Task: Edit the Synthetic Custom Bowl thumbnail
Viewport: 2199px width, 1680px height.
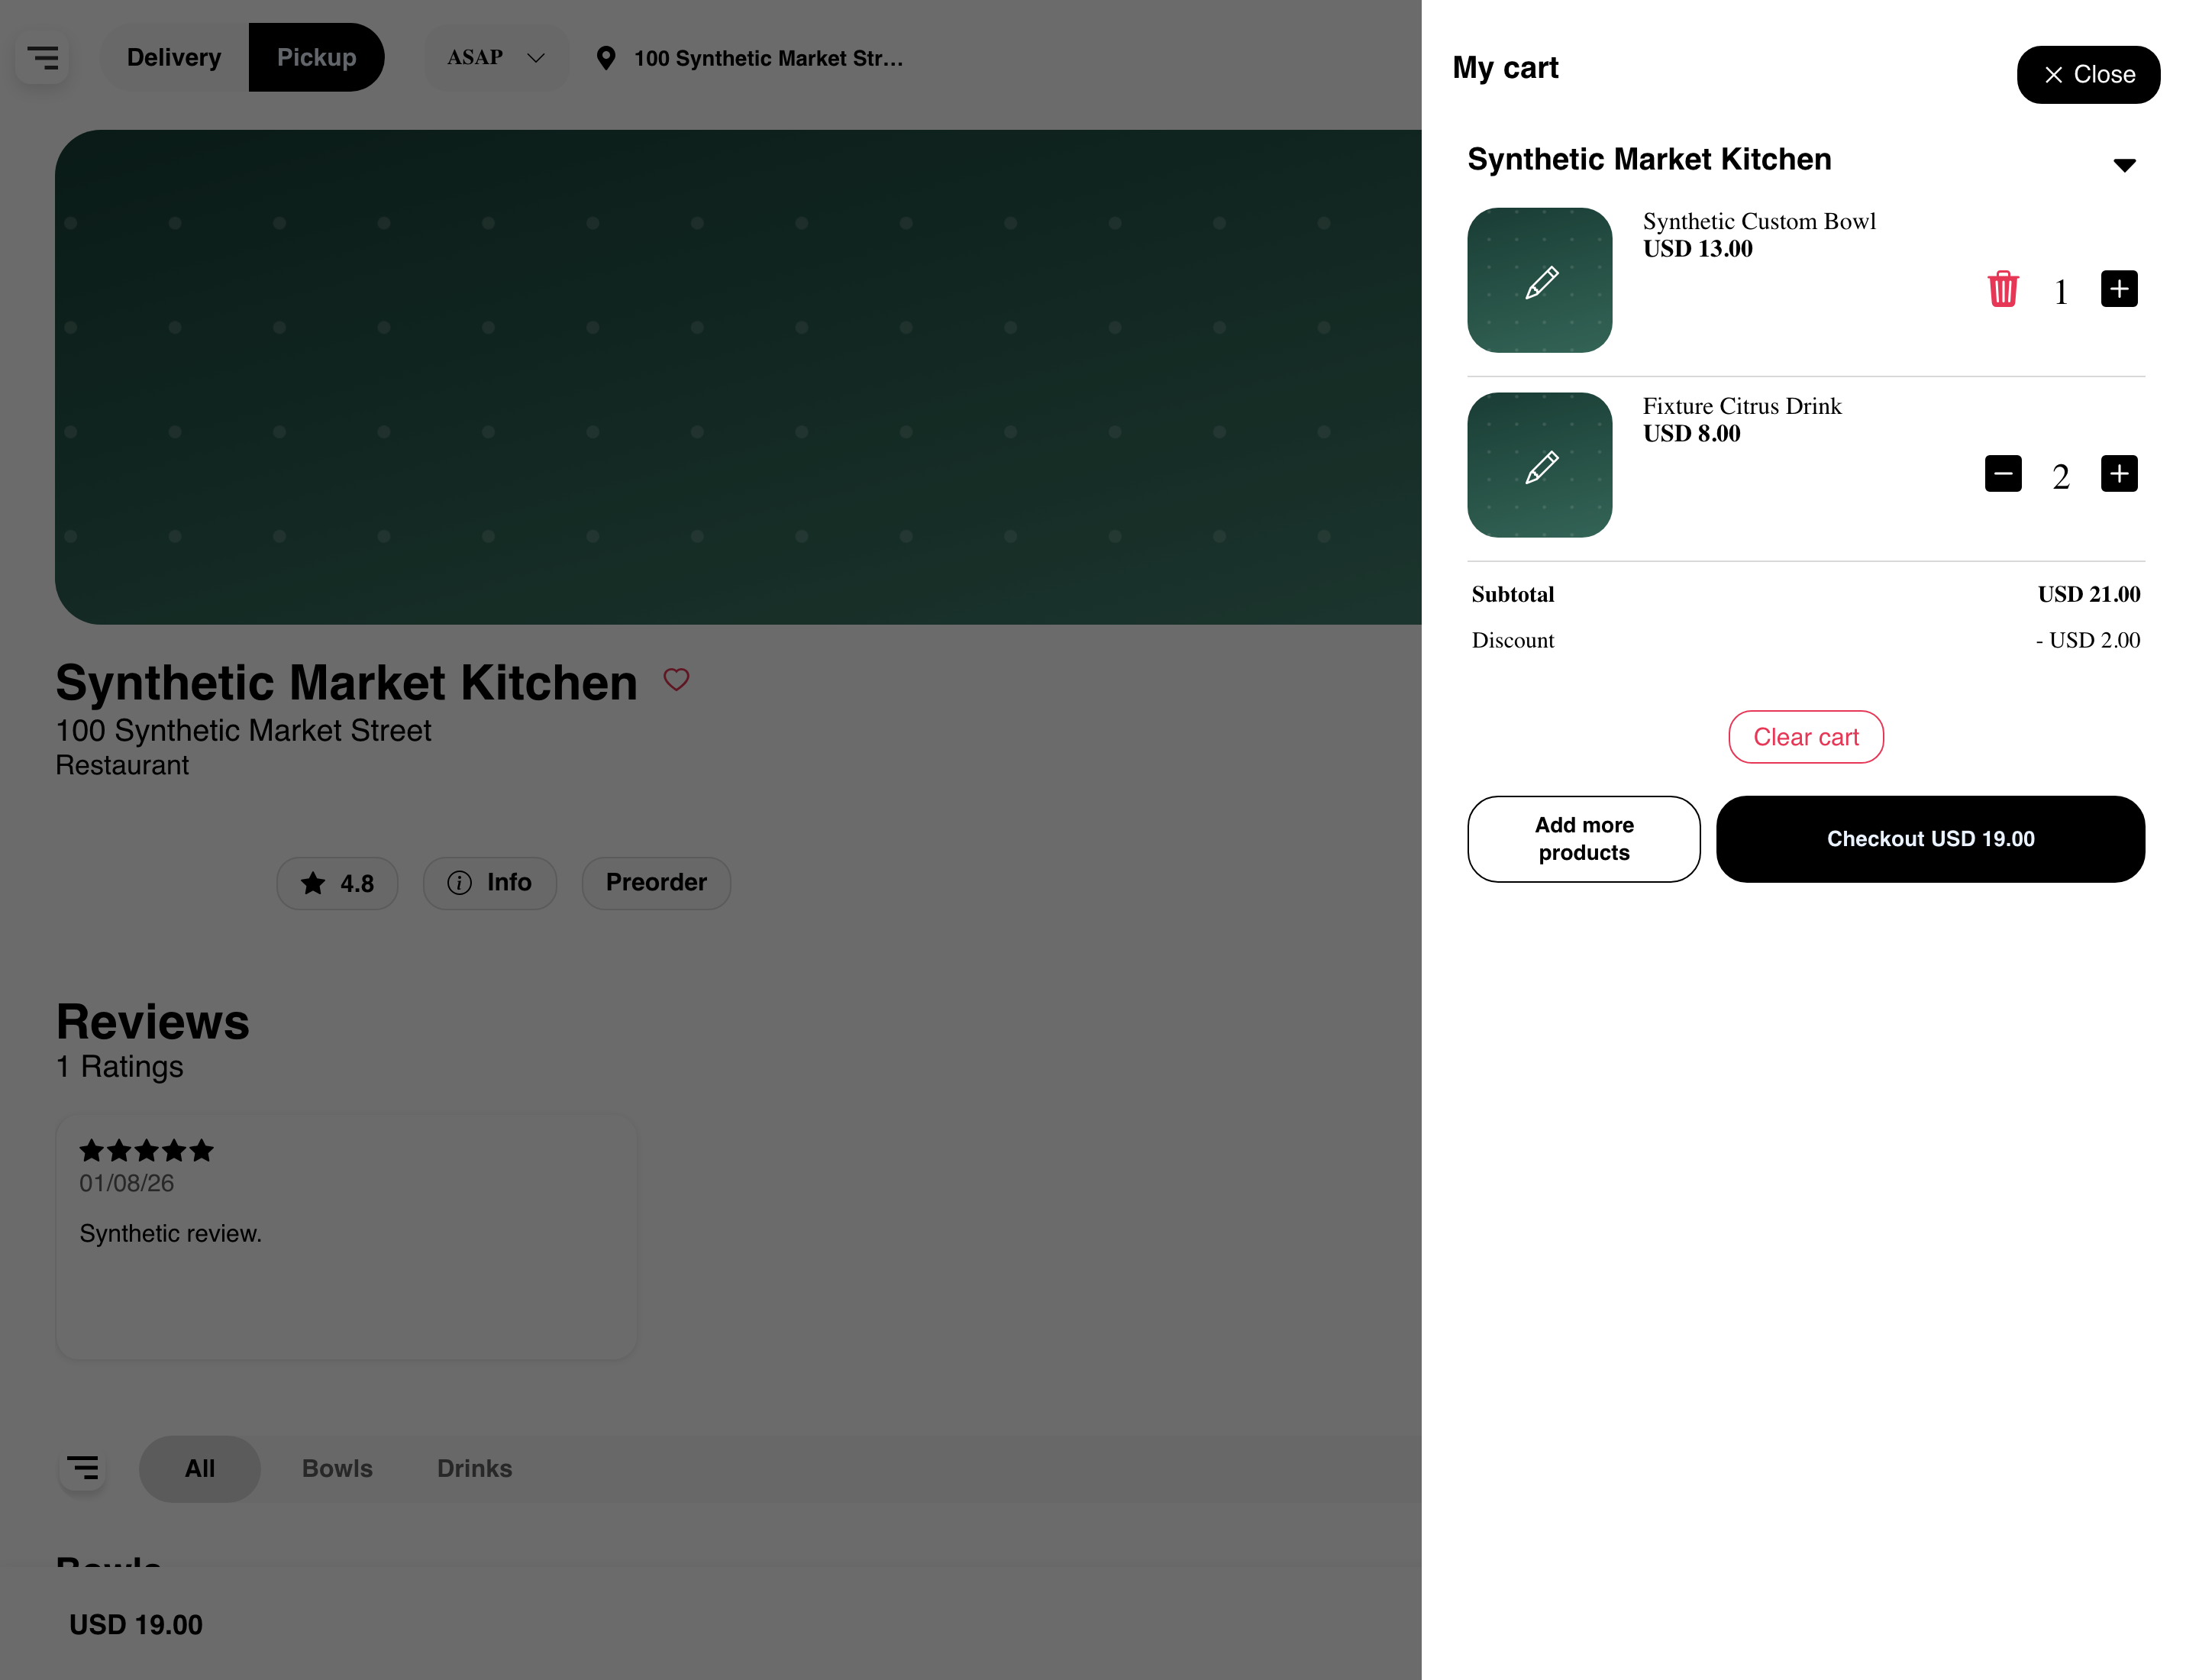Action: tap(1539, 280)
